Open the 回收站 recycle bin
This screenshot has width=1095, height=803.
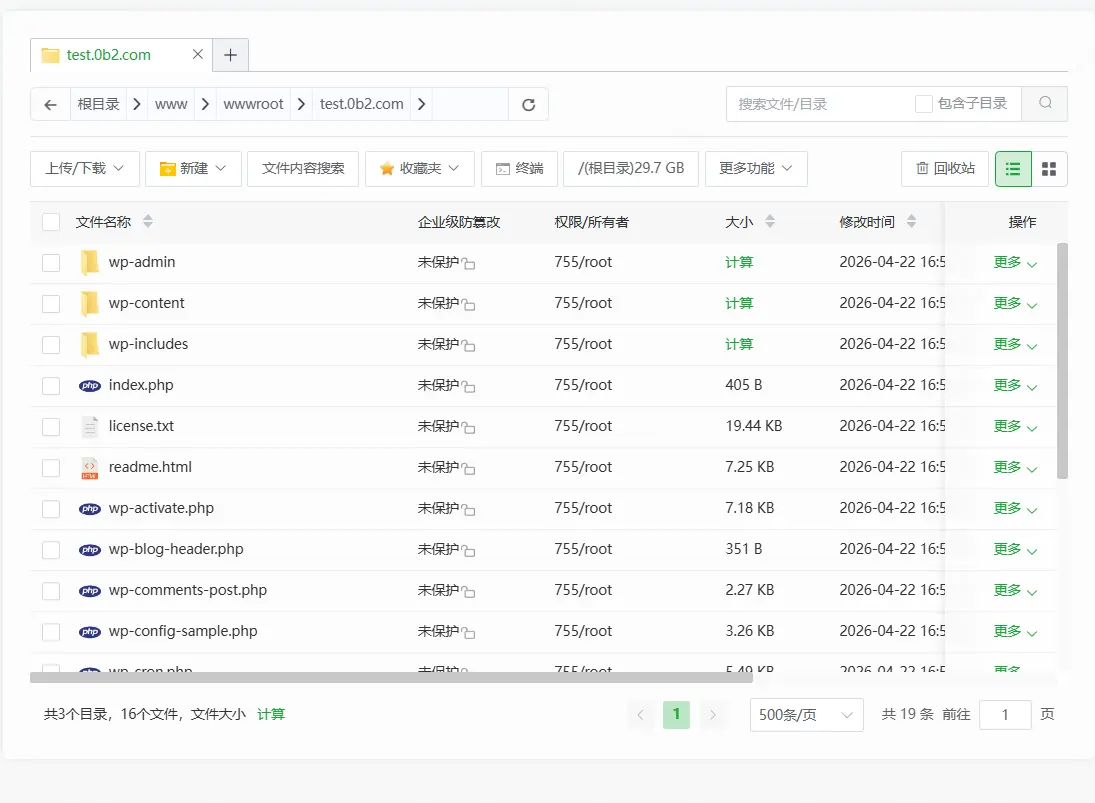click(945, 169)
